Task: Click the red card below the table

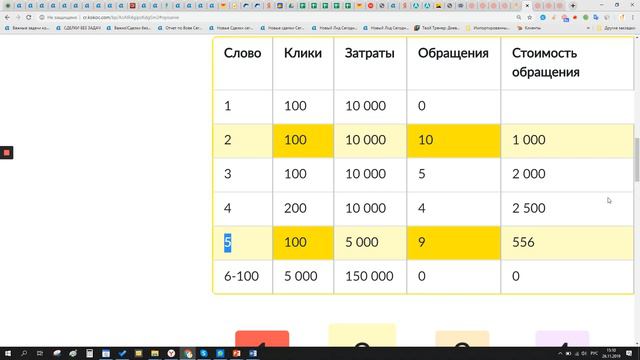Action: 262,339
